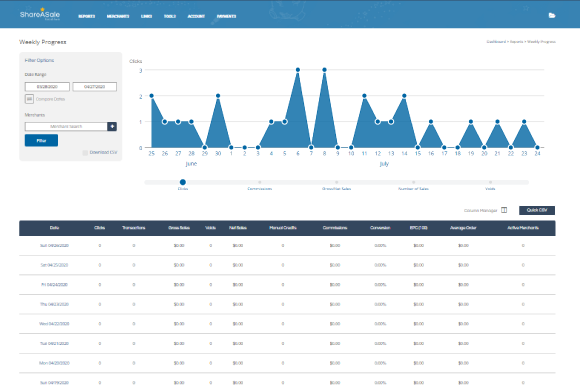The width and height of the screenshot is (580, 390).
Task: Sort by the Conversion column header
Action: coord(380,228)
